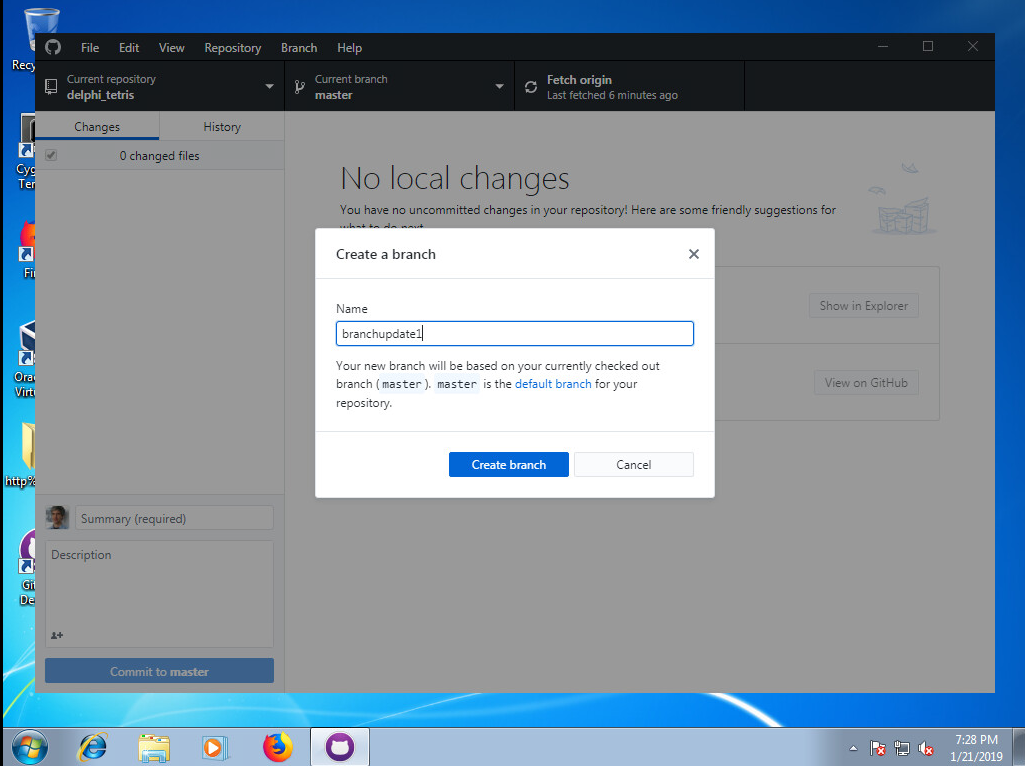
Task: Close the Create a branch dialog with X
Action: 693,254
